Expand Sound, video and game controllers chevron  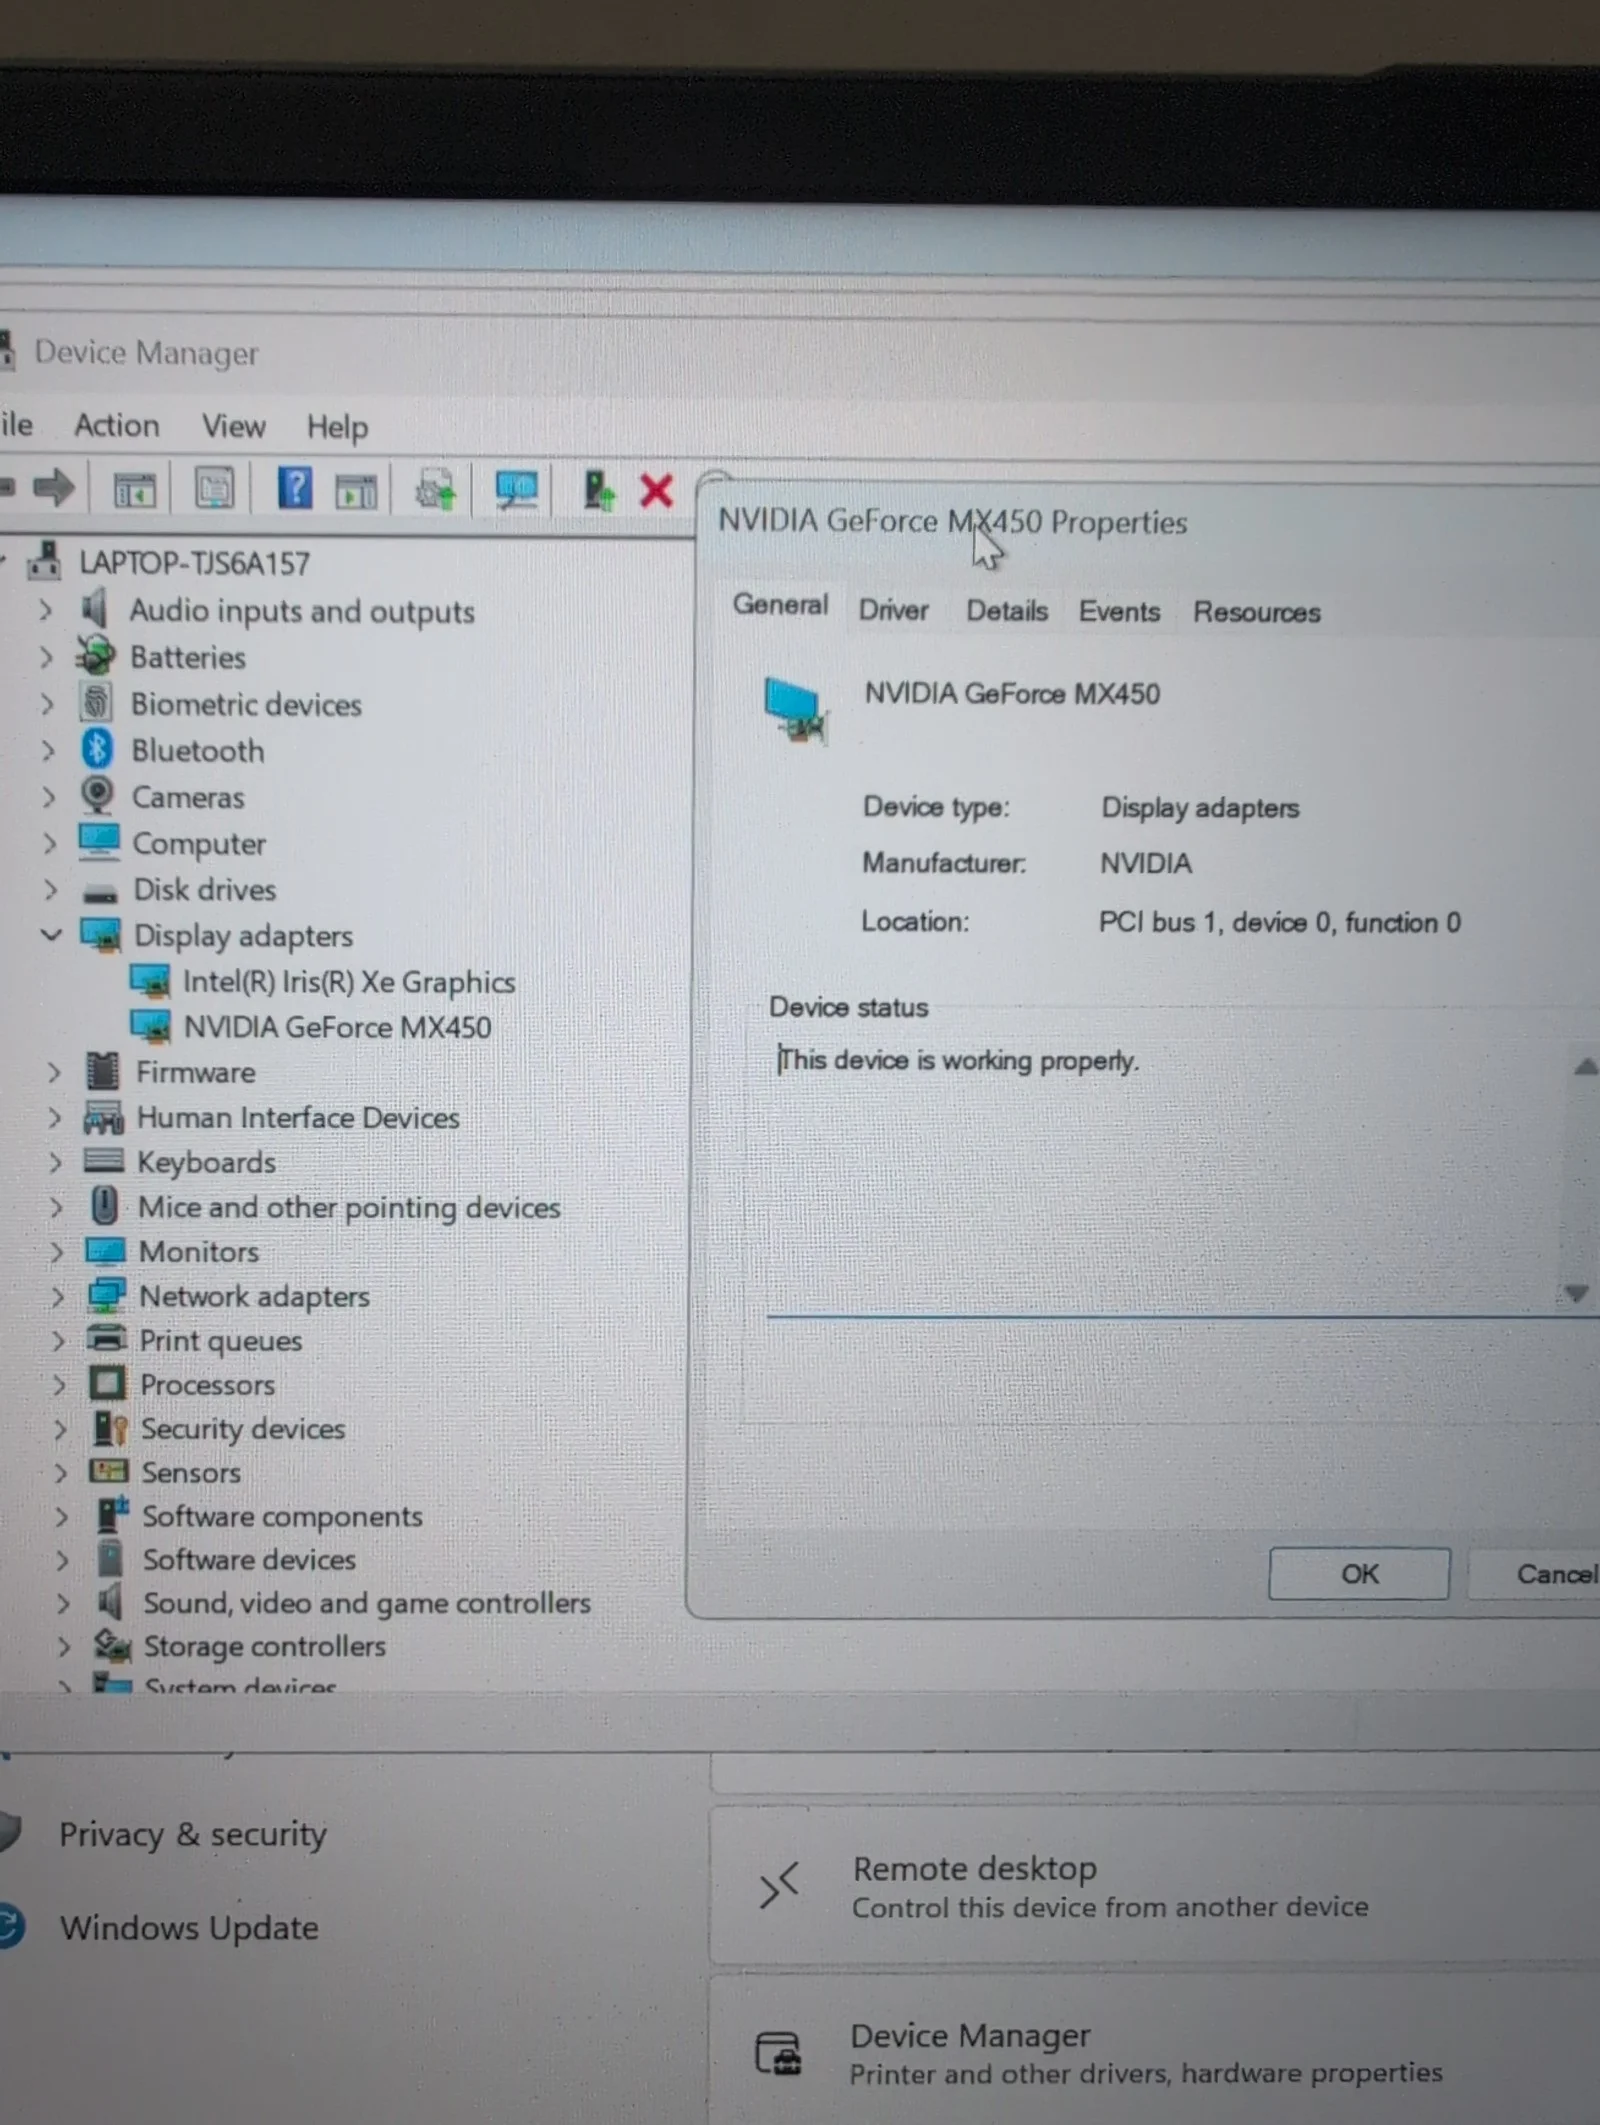tap(63, 1603)
